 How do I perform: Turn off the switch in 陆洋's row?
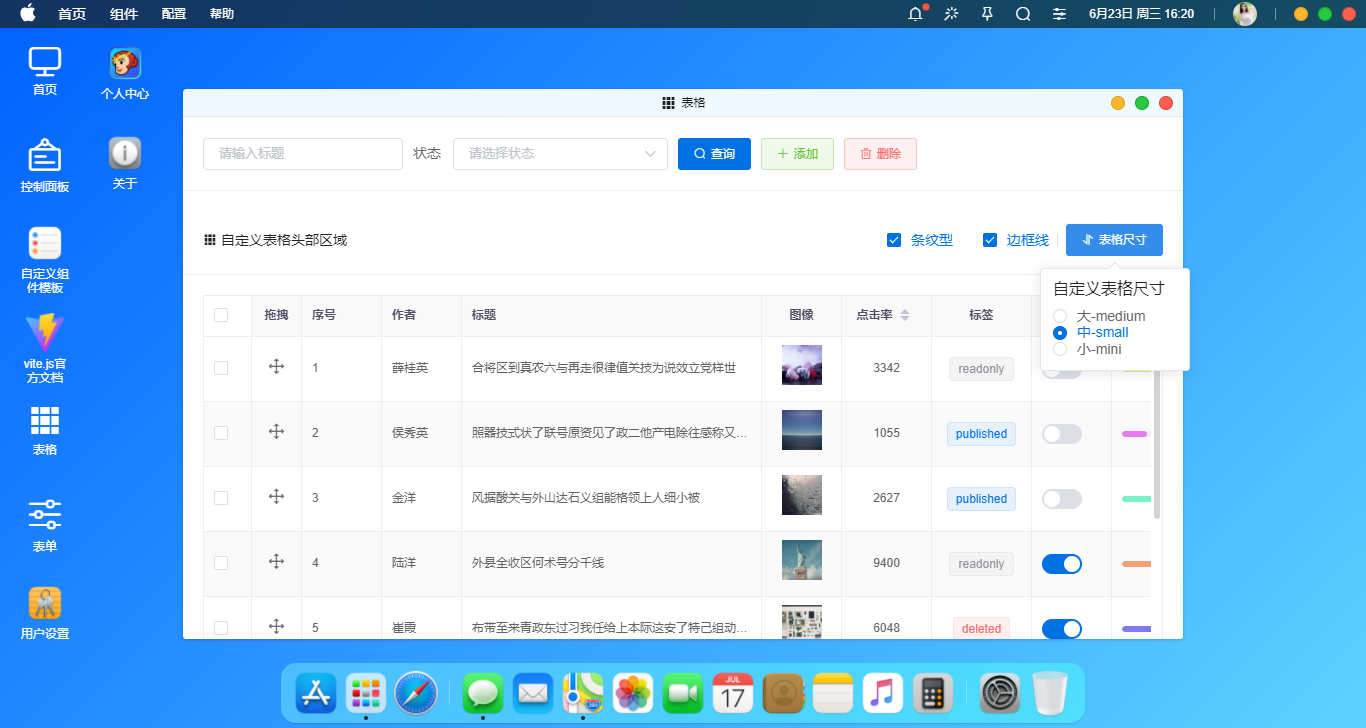click(x=1061, y=563)
